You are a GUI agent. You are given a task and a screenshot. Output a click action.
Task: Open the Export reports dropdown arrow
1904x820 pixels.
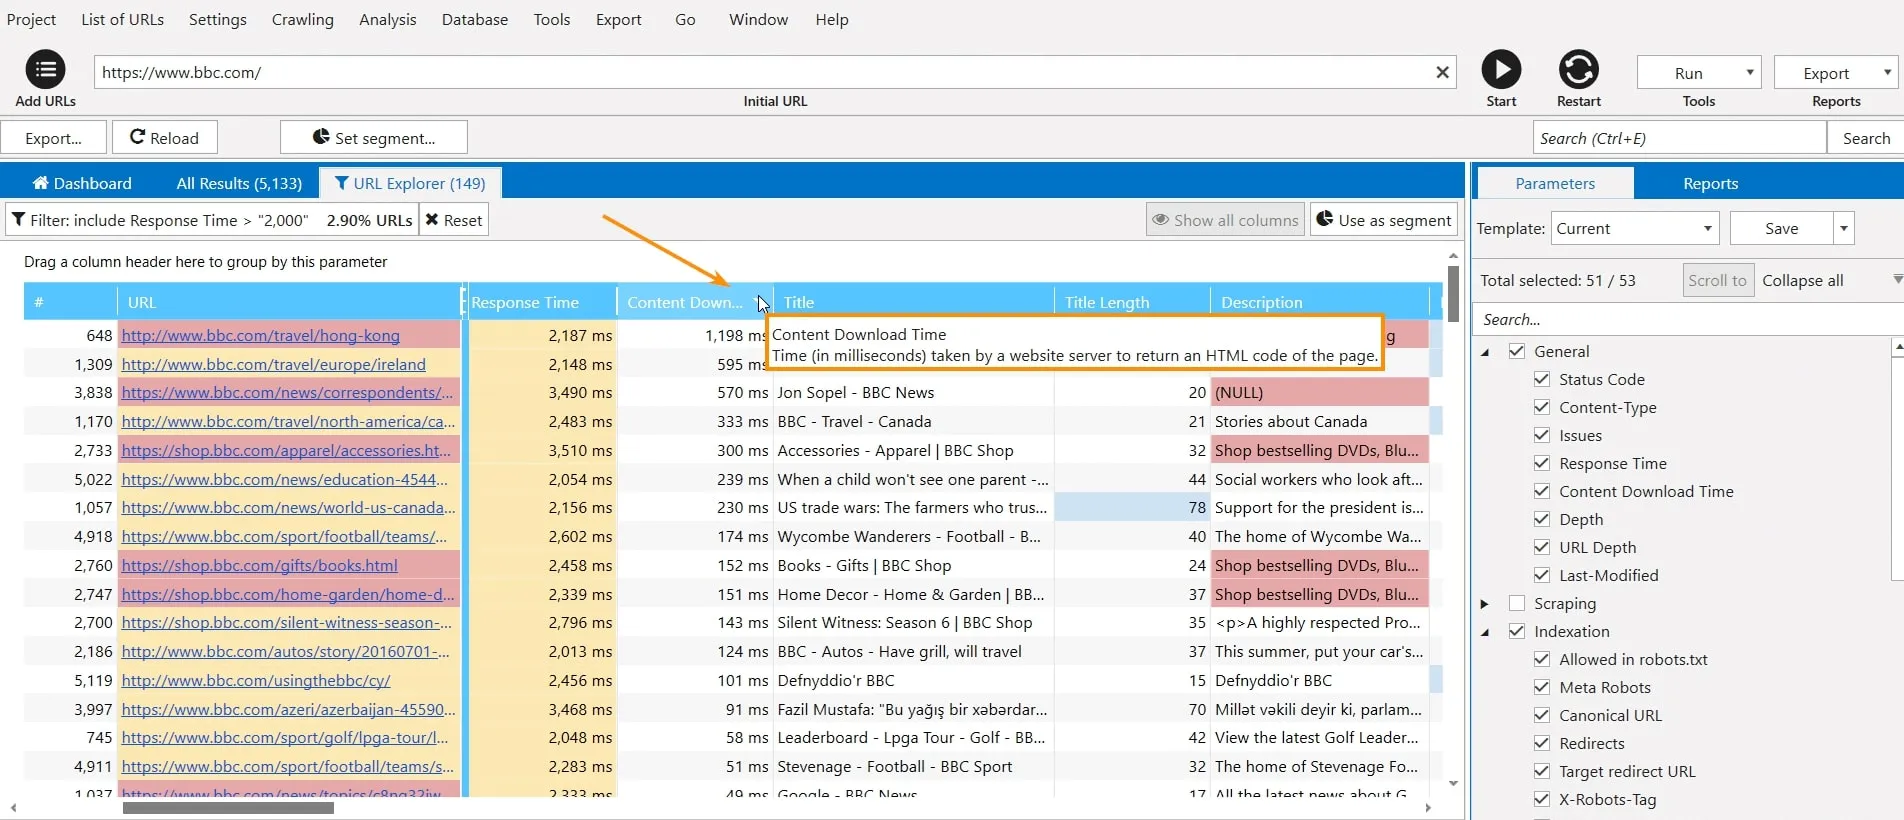(x=1886, y=72)
